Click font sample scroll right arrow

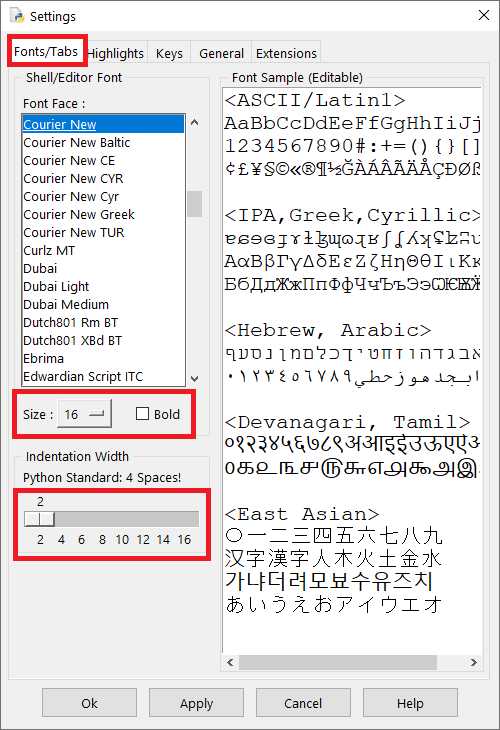point(473,662)
